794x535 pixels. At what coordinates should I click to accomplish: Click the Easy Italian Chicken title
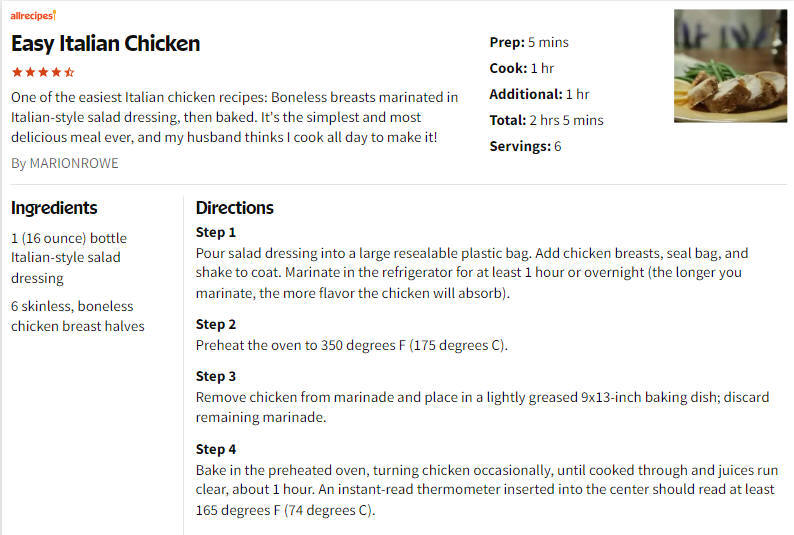click(105, 44)
